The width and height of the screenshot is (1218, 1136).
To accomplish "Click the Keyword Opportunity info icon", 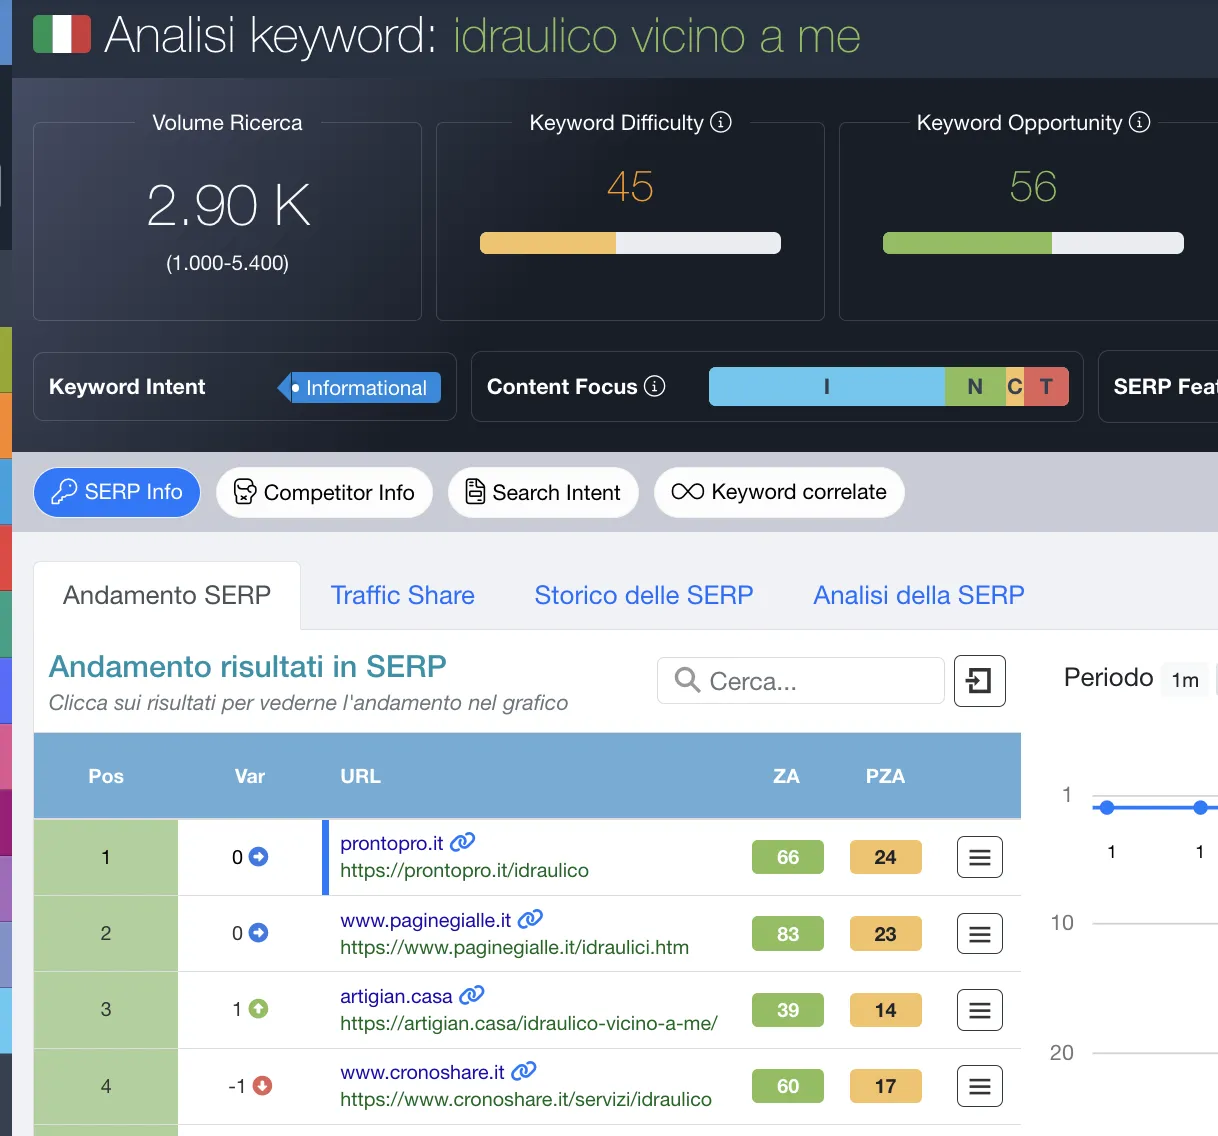I will coord(1139,122).
